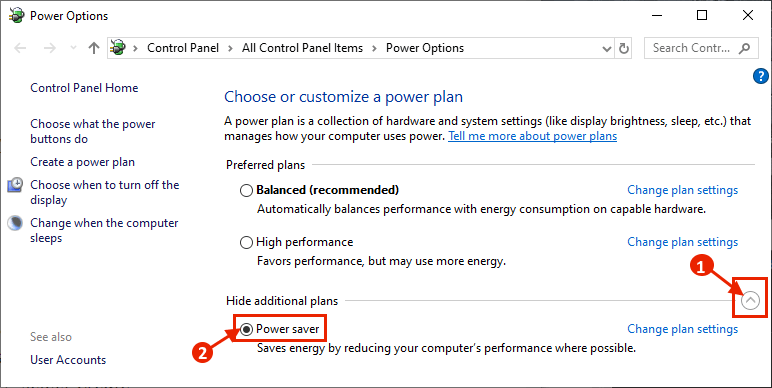Click the moon sleep icon in sidebar
This screenshot has width=772, height=388.
tap(15, 224)
